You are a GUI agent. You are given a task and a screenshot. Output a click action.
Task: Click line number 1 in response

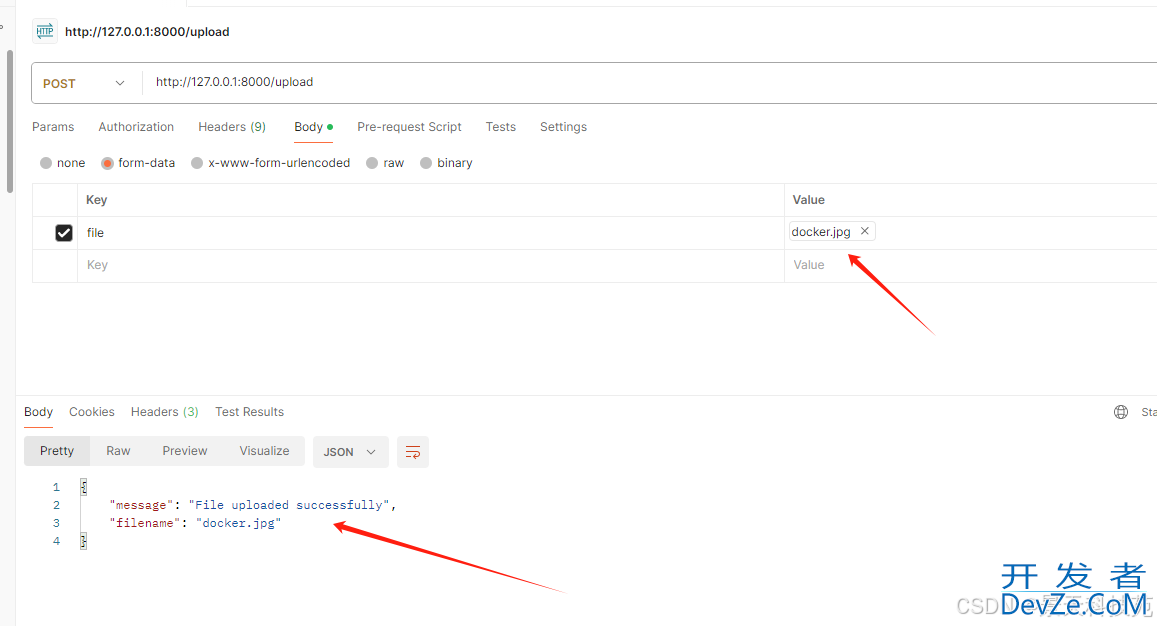(56, 487)
